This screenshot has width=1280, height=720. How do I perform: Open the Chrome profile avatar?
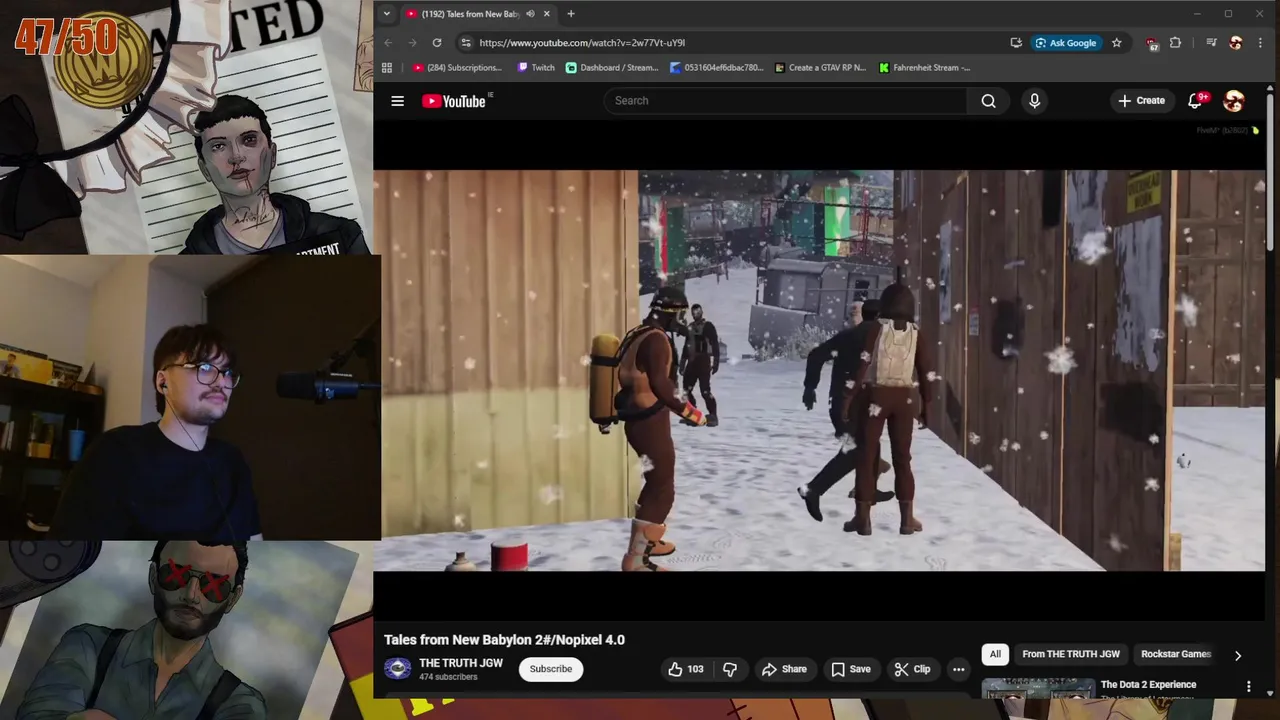click(1236, 43)
